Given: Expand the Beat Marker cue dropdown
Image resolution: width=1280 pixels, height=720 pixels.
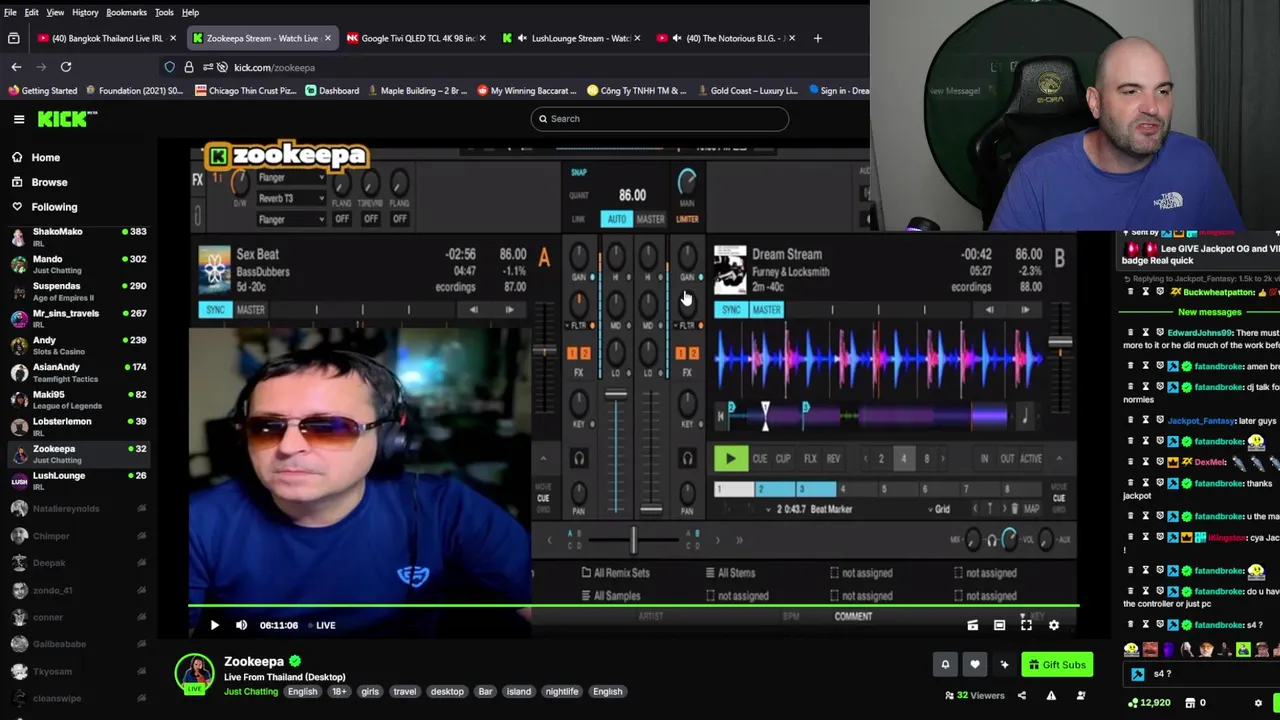Looking at the screenshot, I should point(769,509).
